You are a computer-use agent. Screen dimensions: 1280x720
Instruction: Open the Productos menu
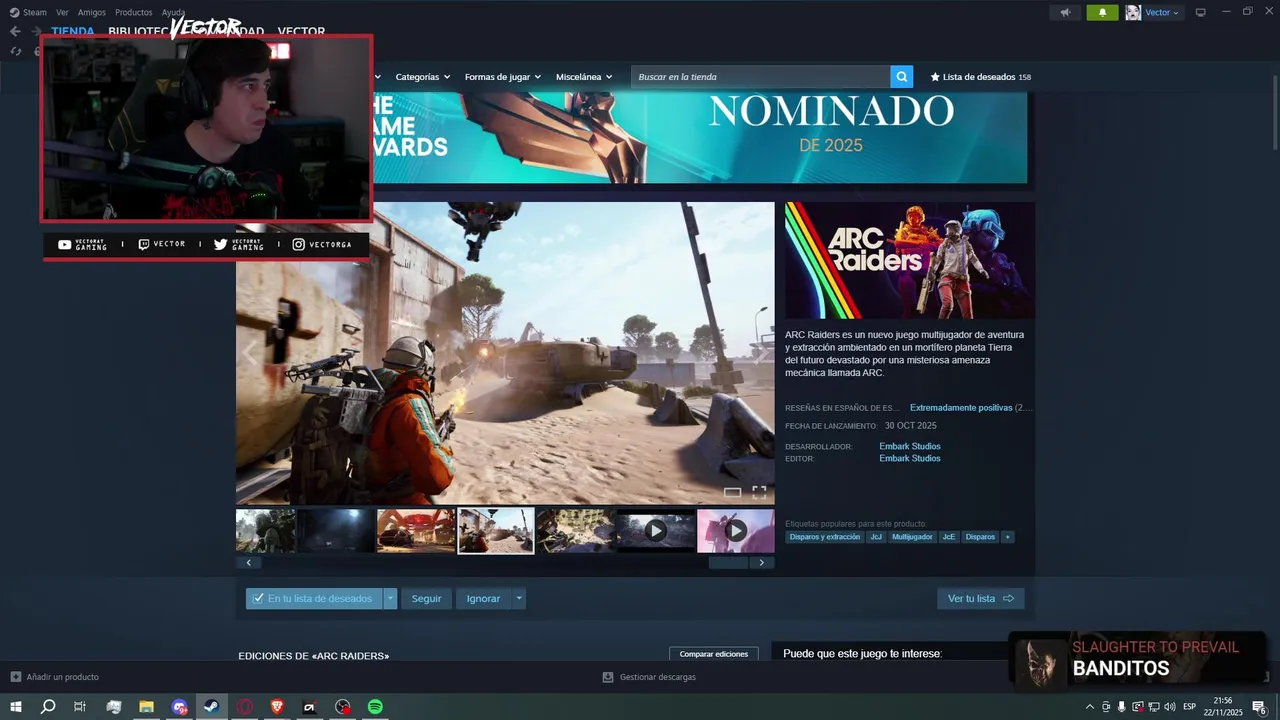[134, 12]
